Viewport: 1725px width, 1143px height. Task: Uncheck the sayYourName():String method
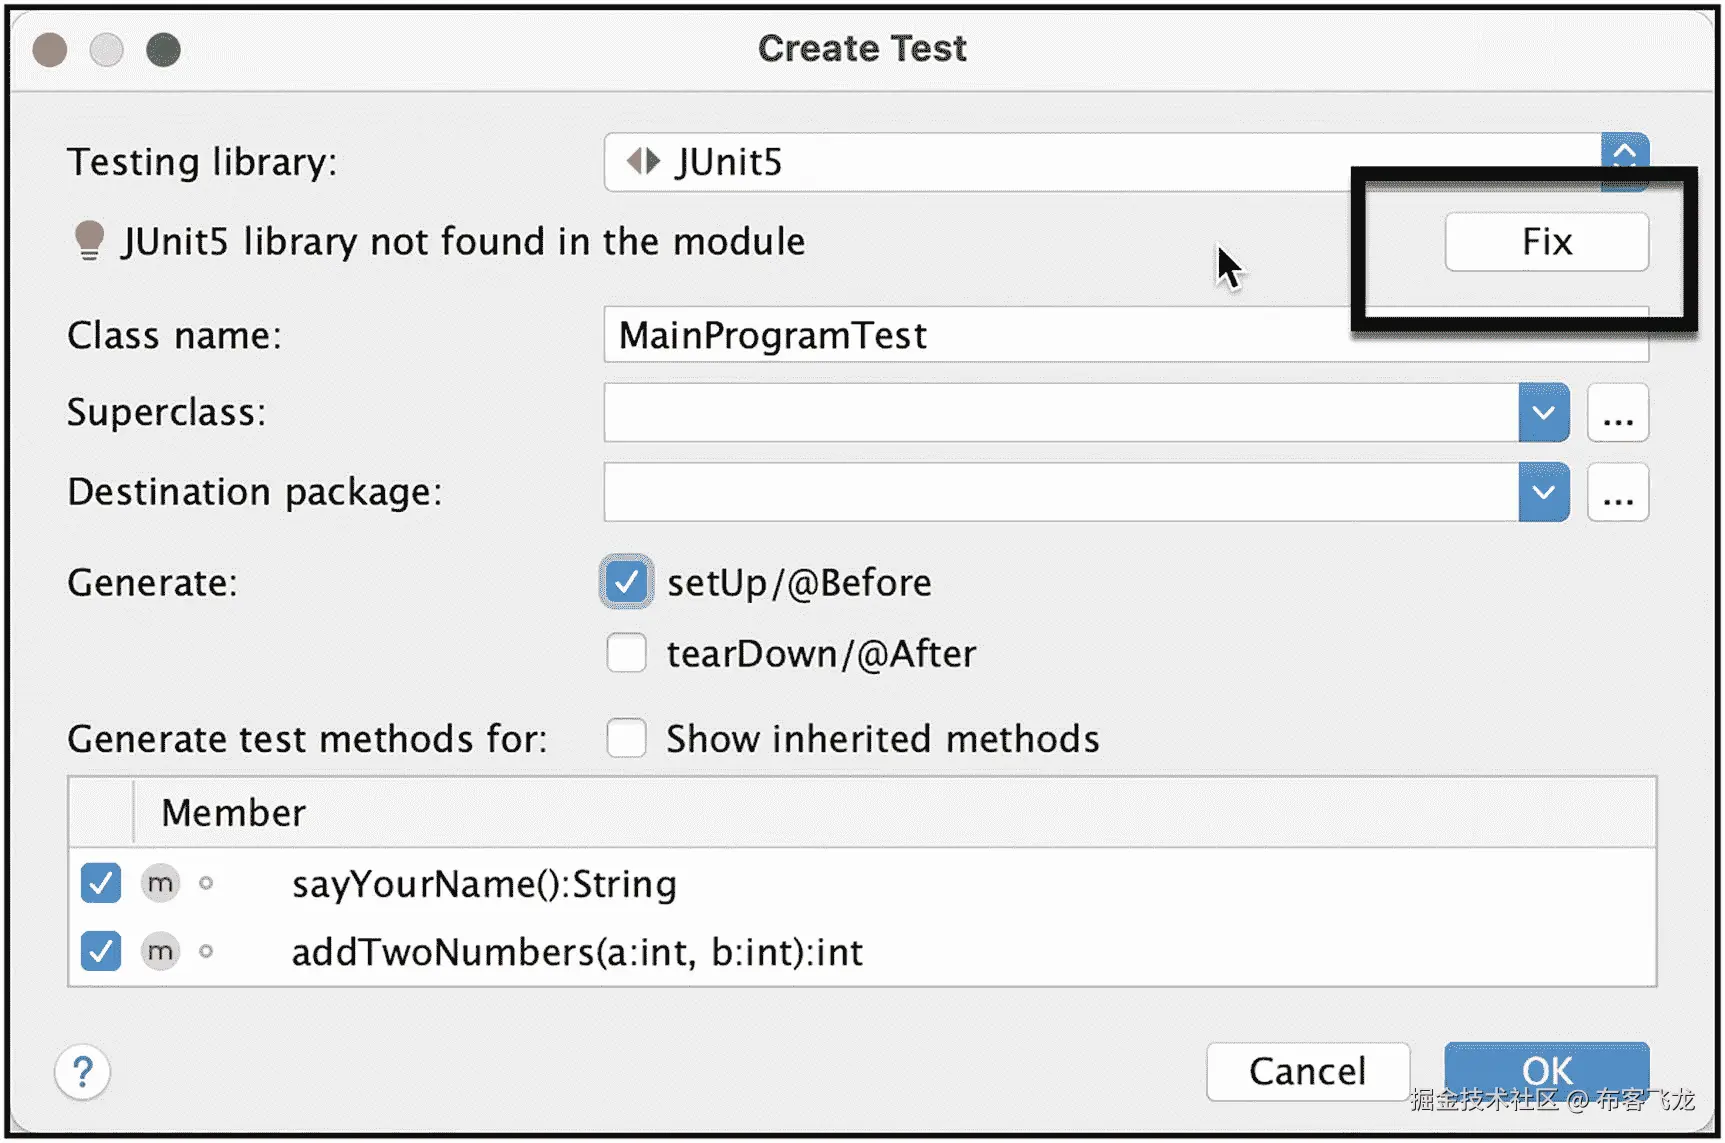(x=101, y=884)
